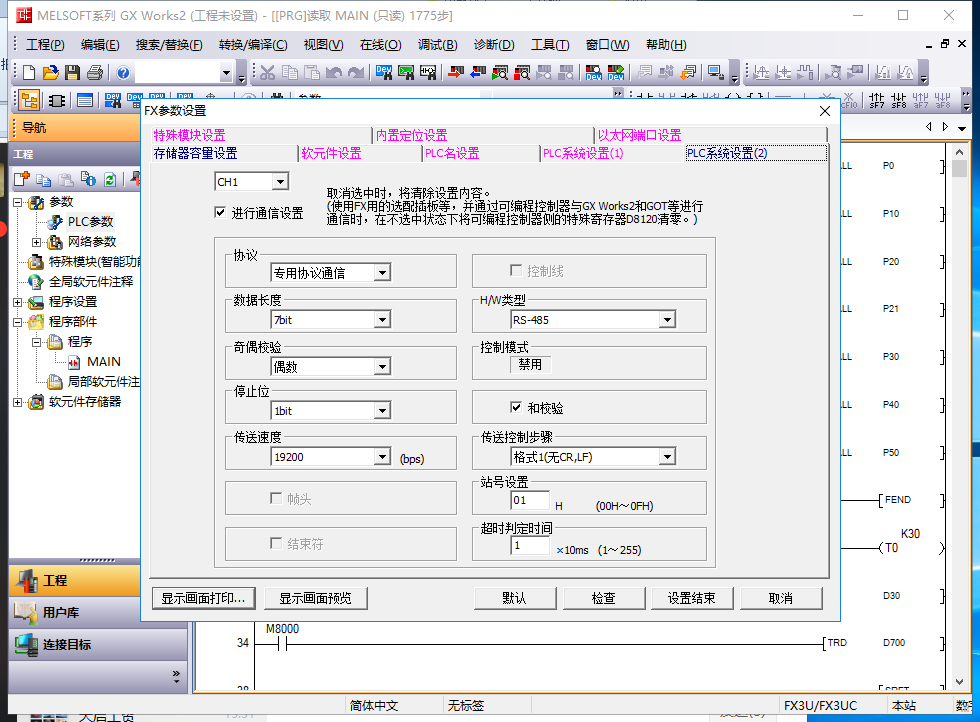Viewport: 980px width, 722px height.
Task: Click the 设置结束 button
Action: click(692, 598)
